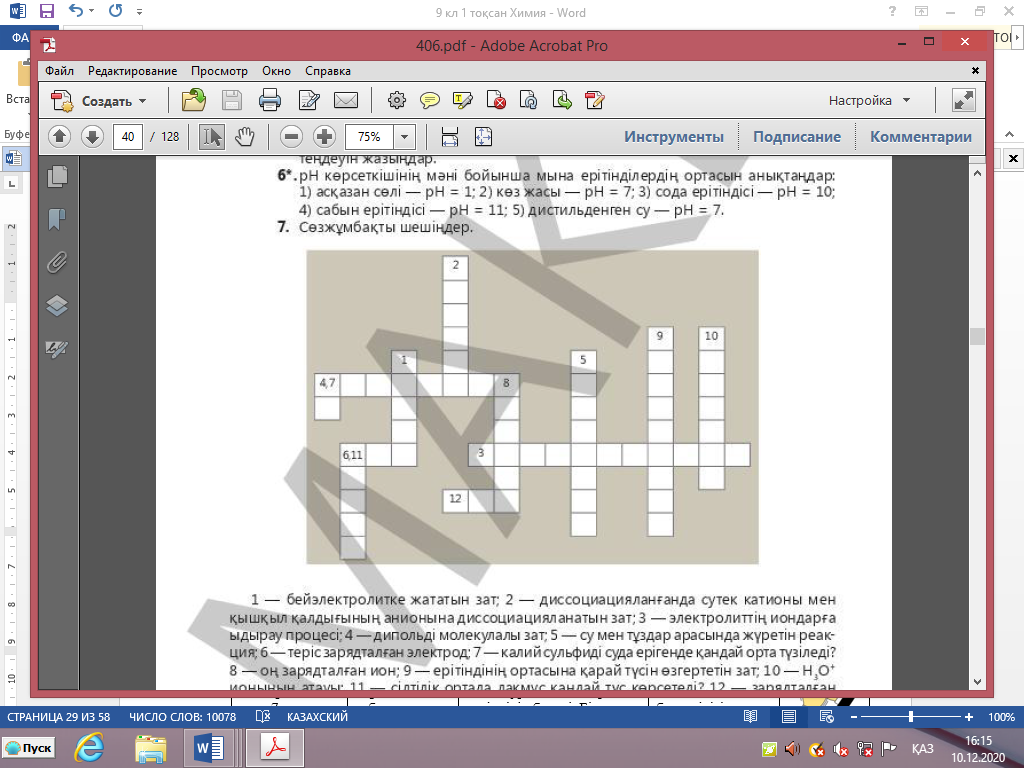Go to the next page with down arrow
This screenshot has height=768, width=1024.
click(x=92, y=136)
